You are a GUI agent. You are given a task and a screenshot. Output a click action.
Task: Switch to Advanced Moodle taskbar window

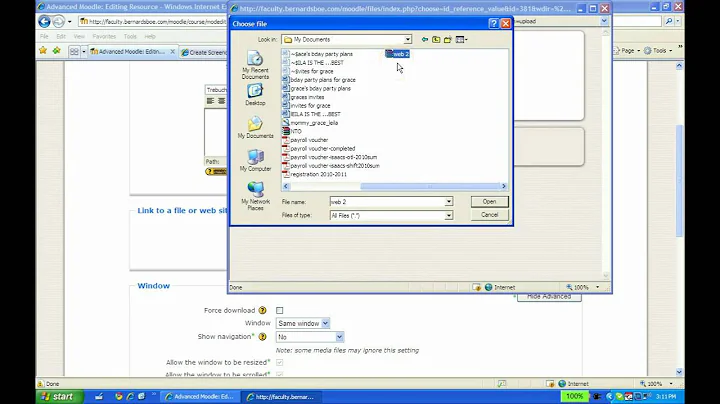click(x=200, y=397)
